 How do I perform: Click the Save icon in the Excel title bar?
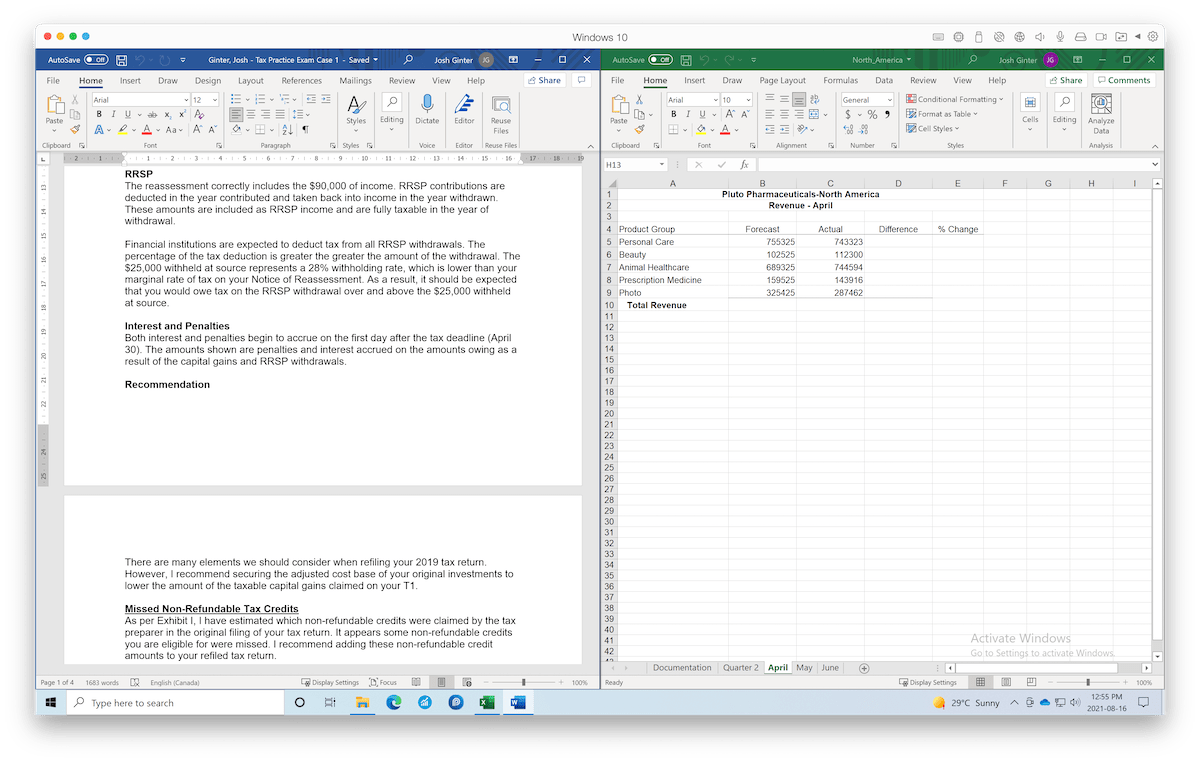[685, 60]
